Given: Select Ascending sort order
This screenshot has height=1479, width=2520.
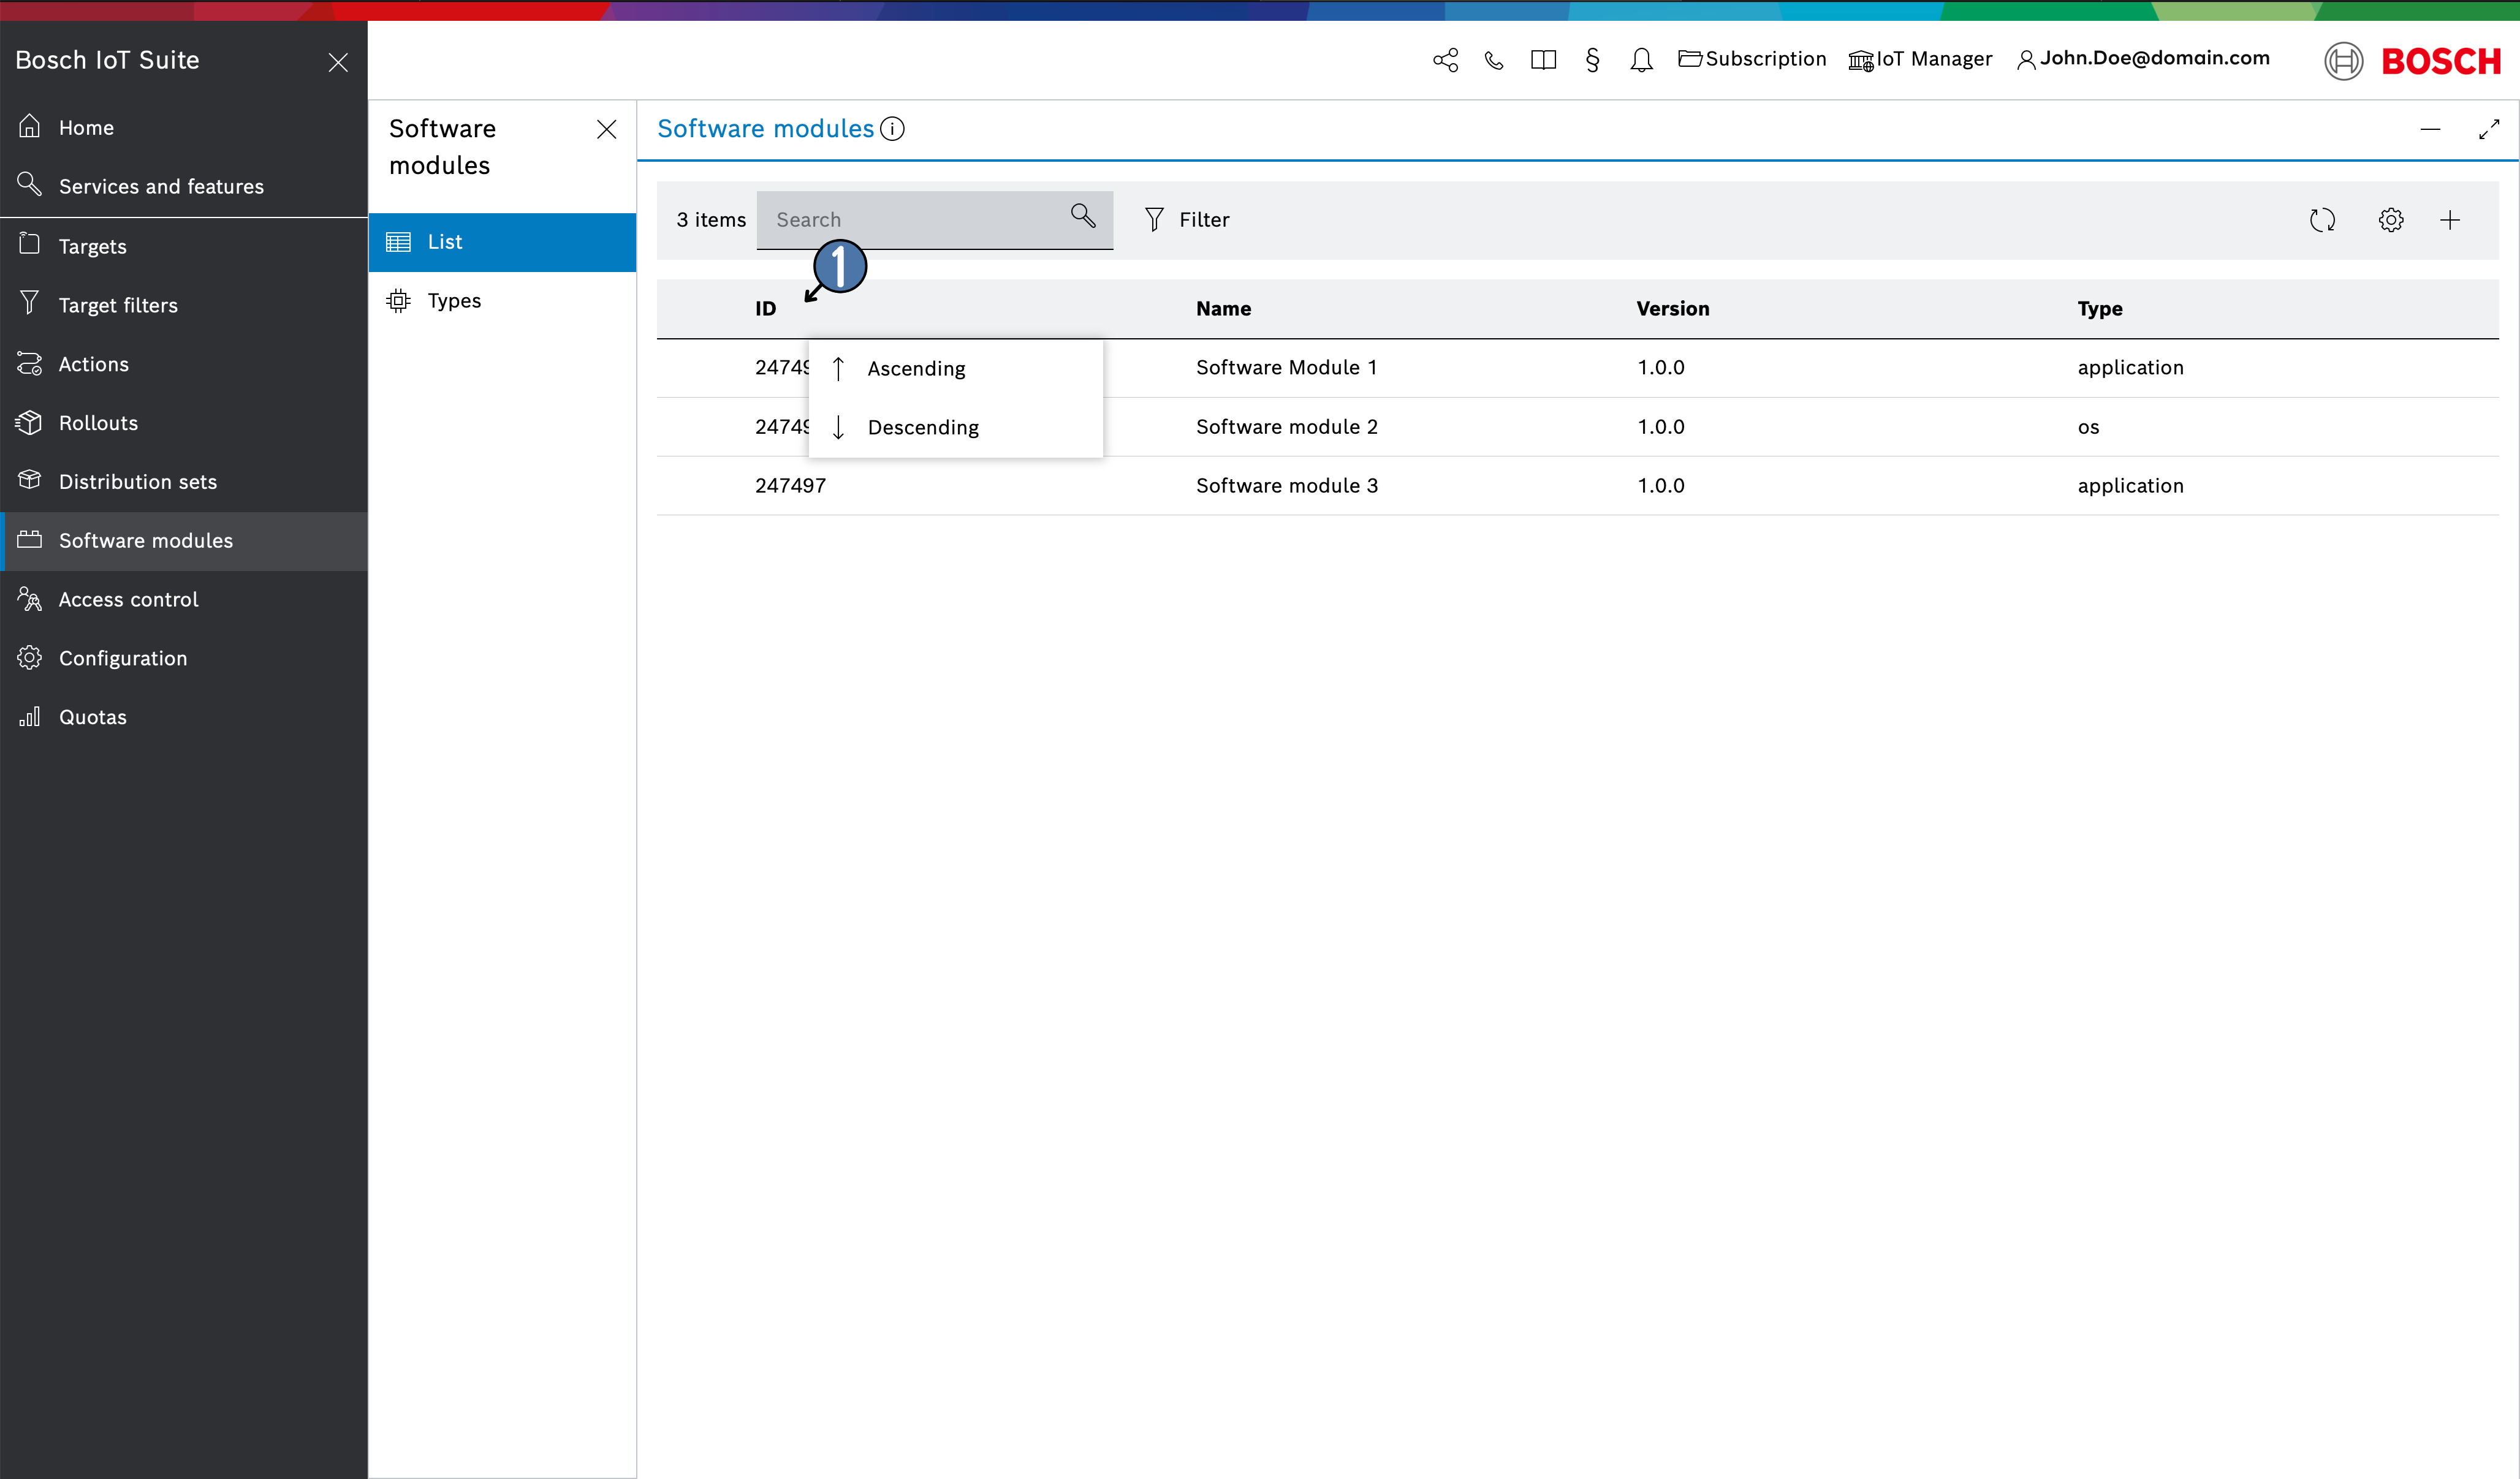Looking at the screenshot, I should [x=915, y=369].
